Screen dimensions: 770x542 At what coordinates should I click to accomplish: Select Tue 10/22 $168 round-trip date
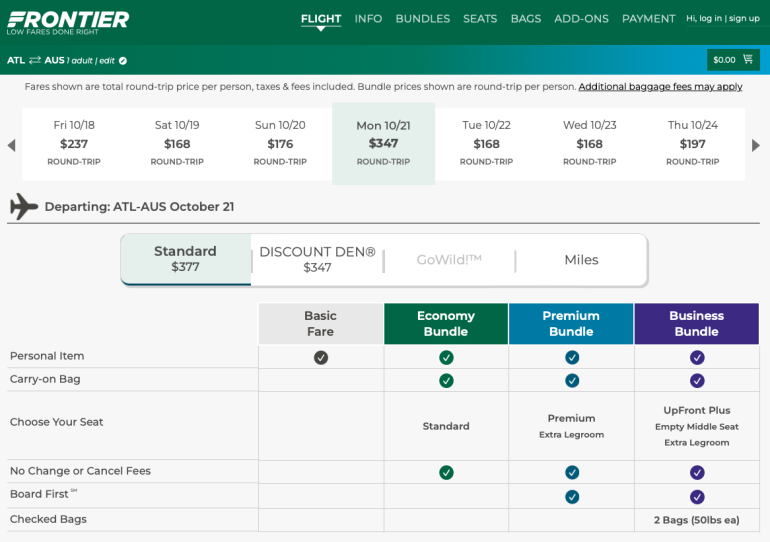[487, 143]
